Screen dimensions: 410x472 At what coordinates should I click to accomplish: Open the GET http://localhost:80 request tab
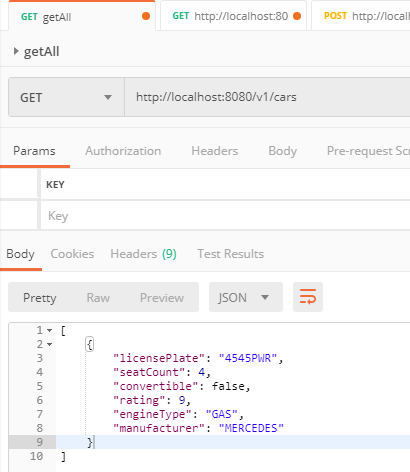tap(233, 16)
